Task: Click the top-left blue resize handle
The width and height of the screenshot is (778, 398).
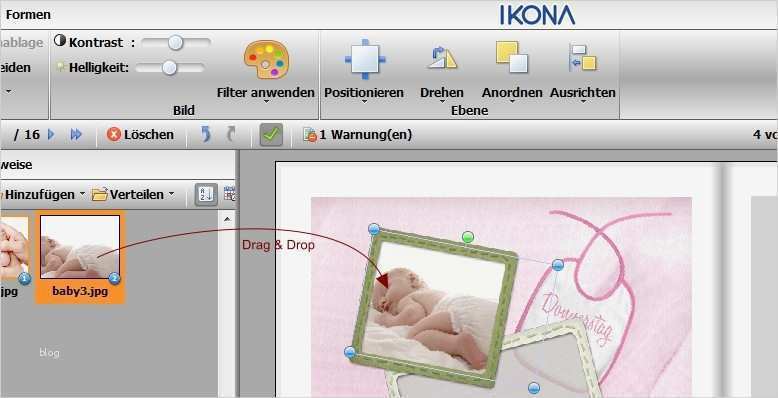Action: 374,229
